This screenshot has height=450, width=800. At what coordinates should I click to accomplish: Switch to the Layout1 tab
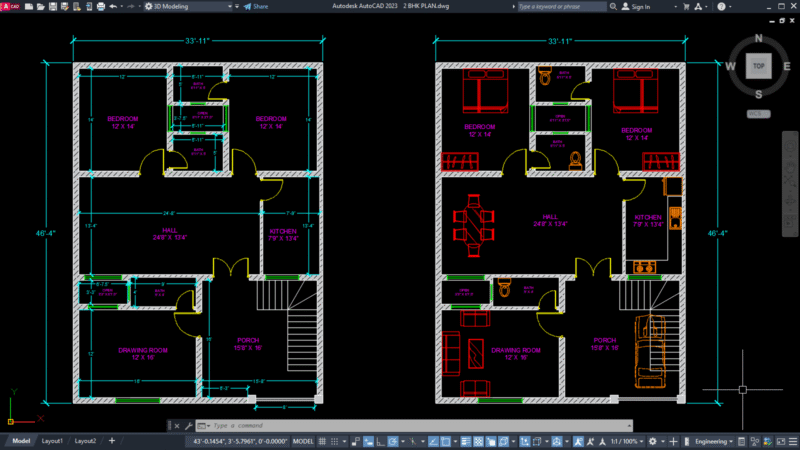[52, 441]
